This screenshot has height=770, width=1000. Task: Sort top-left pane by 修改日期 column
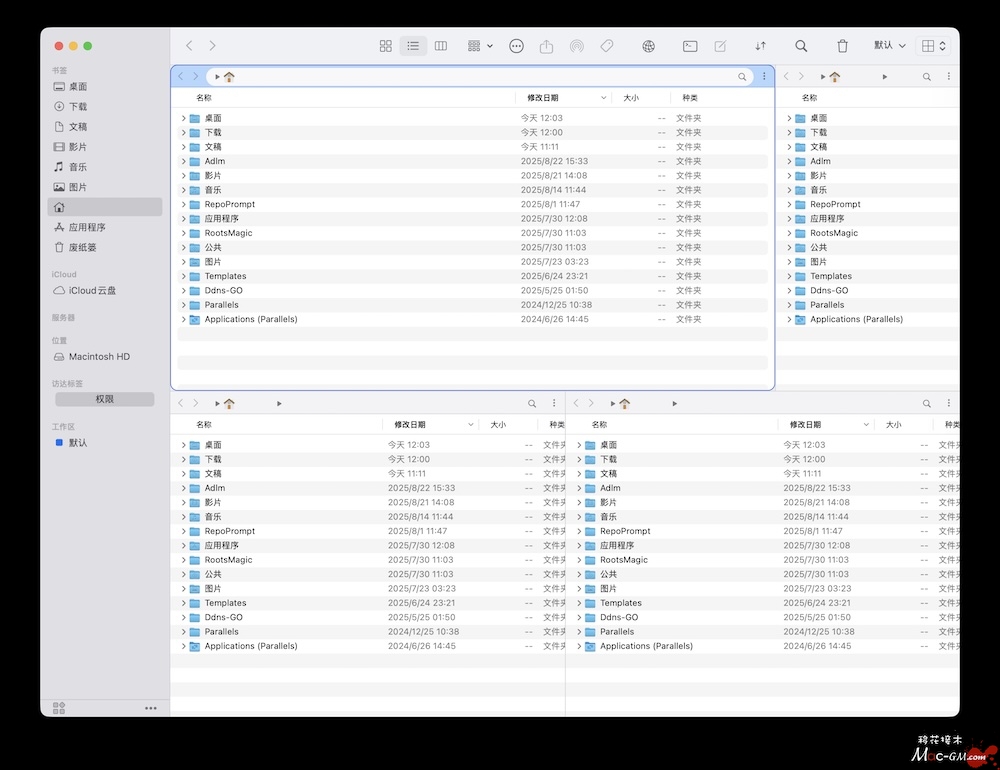point(543,98)
